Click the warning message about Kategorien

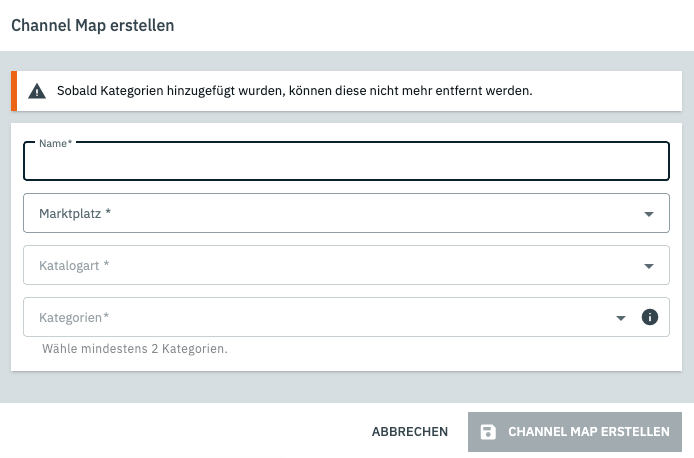tap(294, 91)
